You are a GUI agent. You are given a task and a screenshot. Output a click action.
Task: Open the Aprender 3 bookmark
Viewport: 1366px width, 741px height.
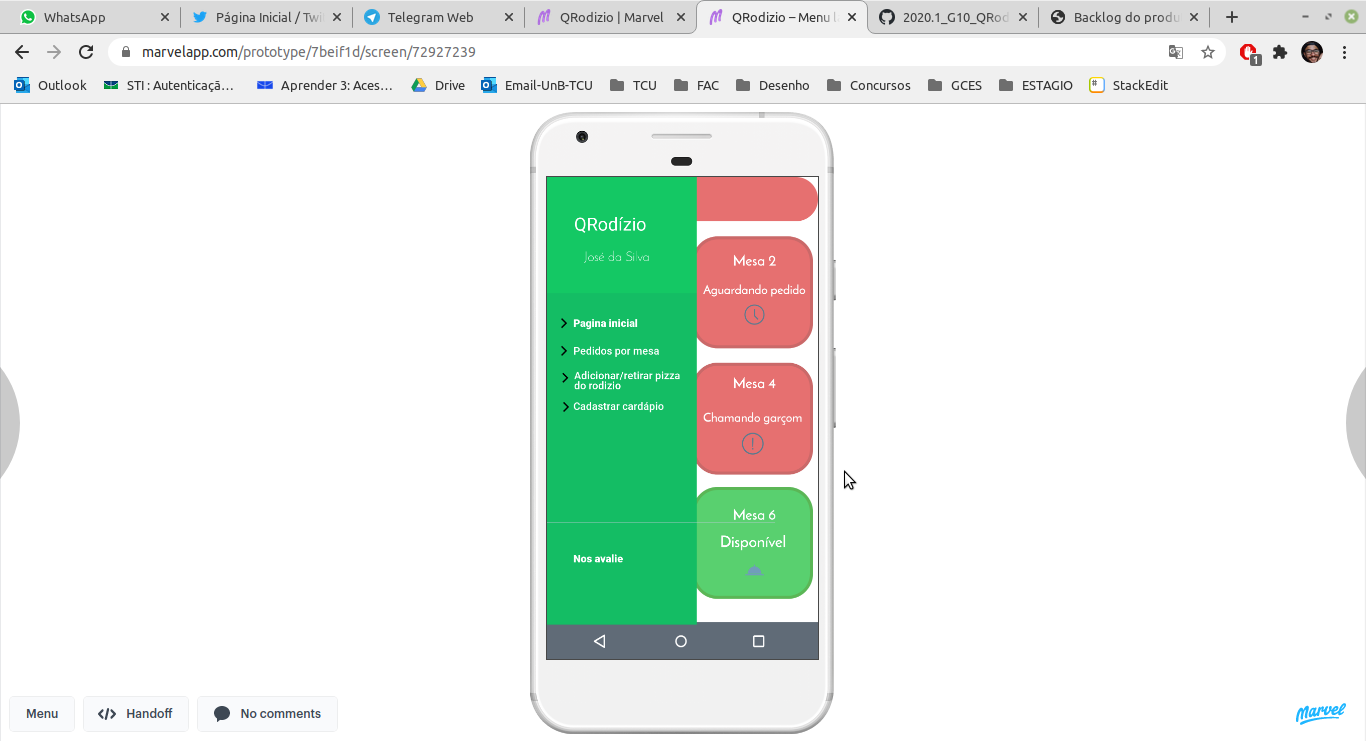coord(325,85)
